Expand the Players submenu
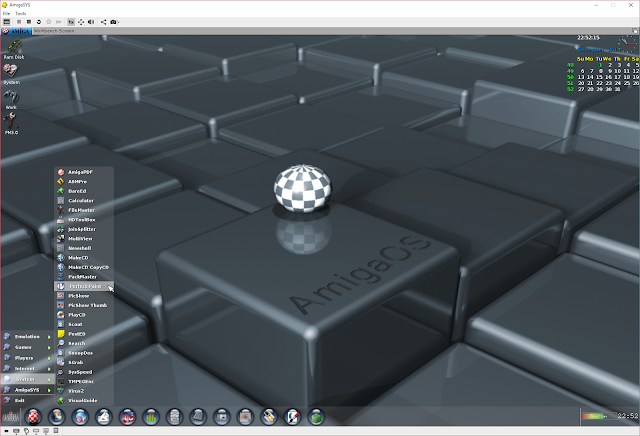Screen dimensions: 640x436 27,358
